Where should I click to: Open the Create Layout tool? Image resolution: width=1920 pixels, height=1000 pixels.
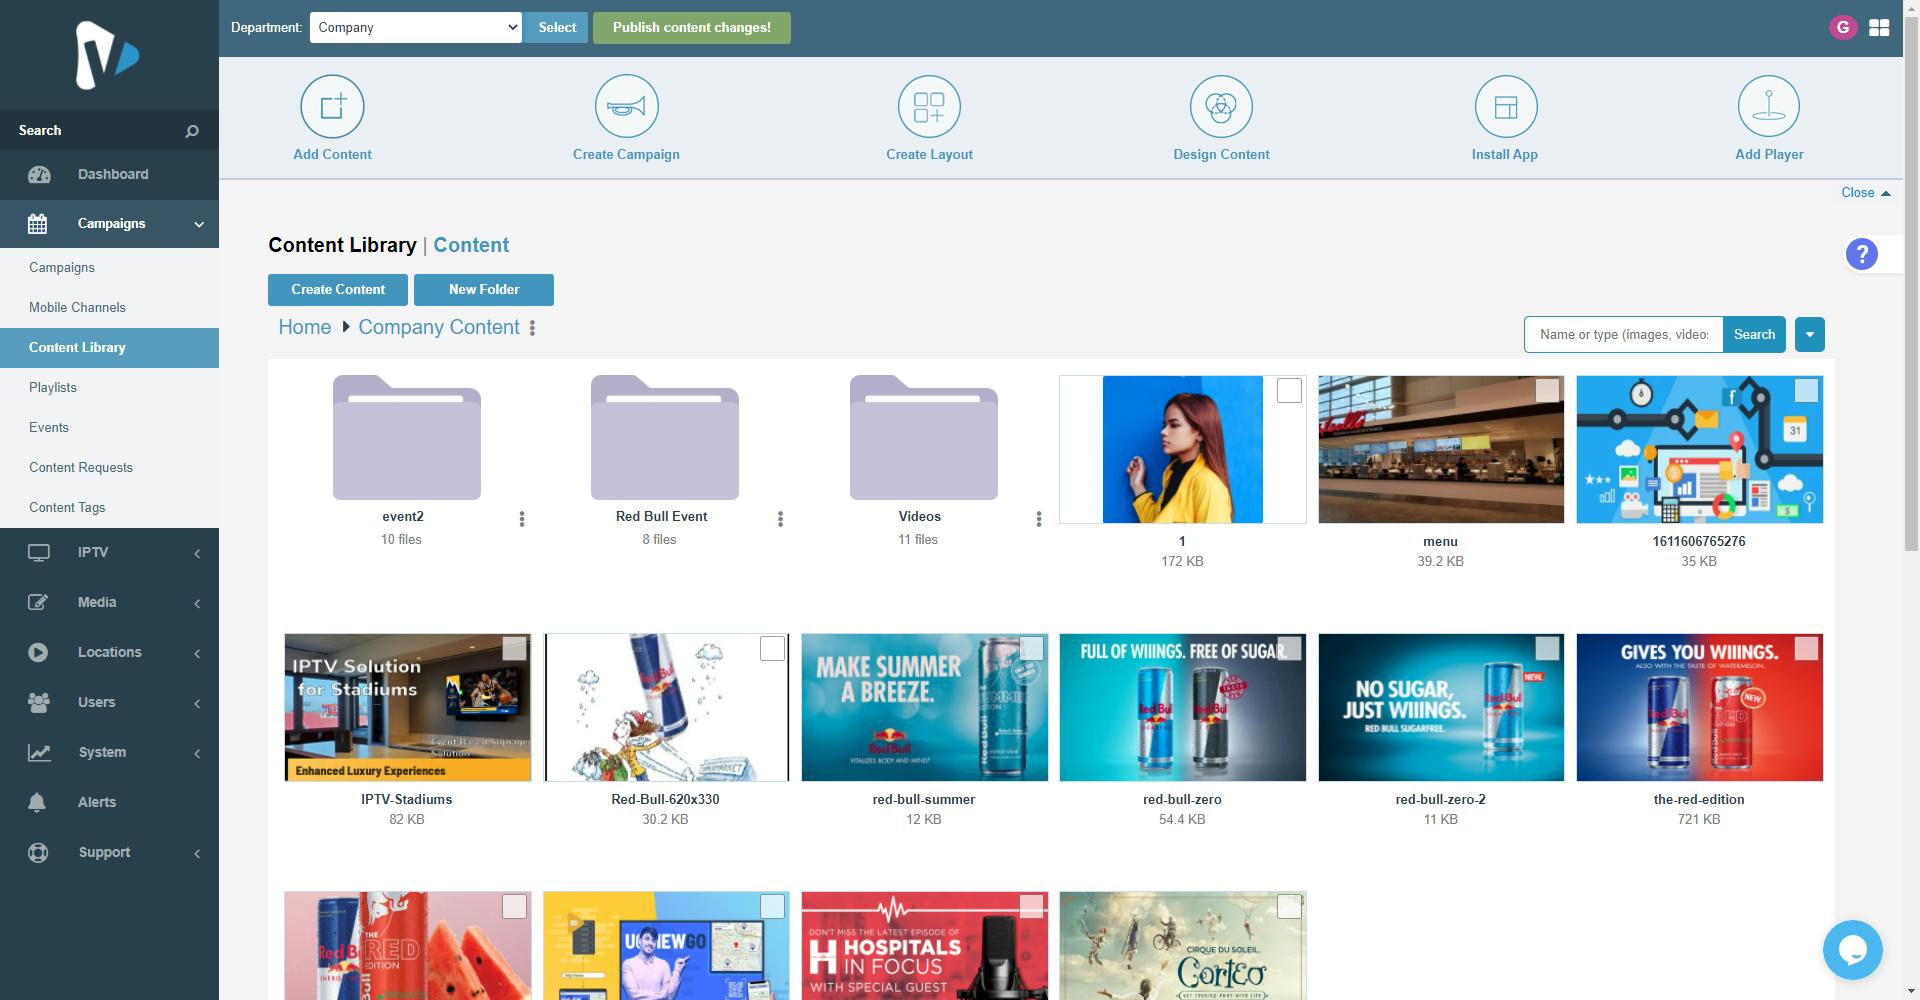[x=929, y=106]
